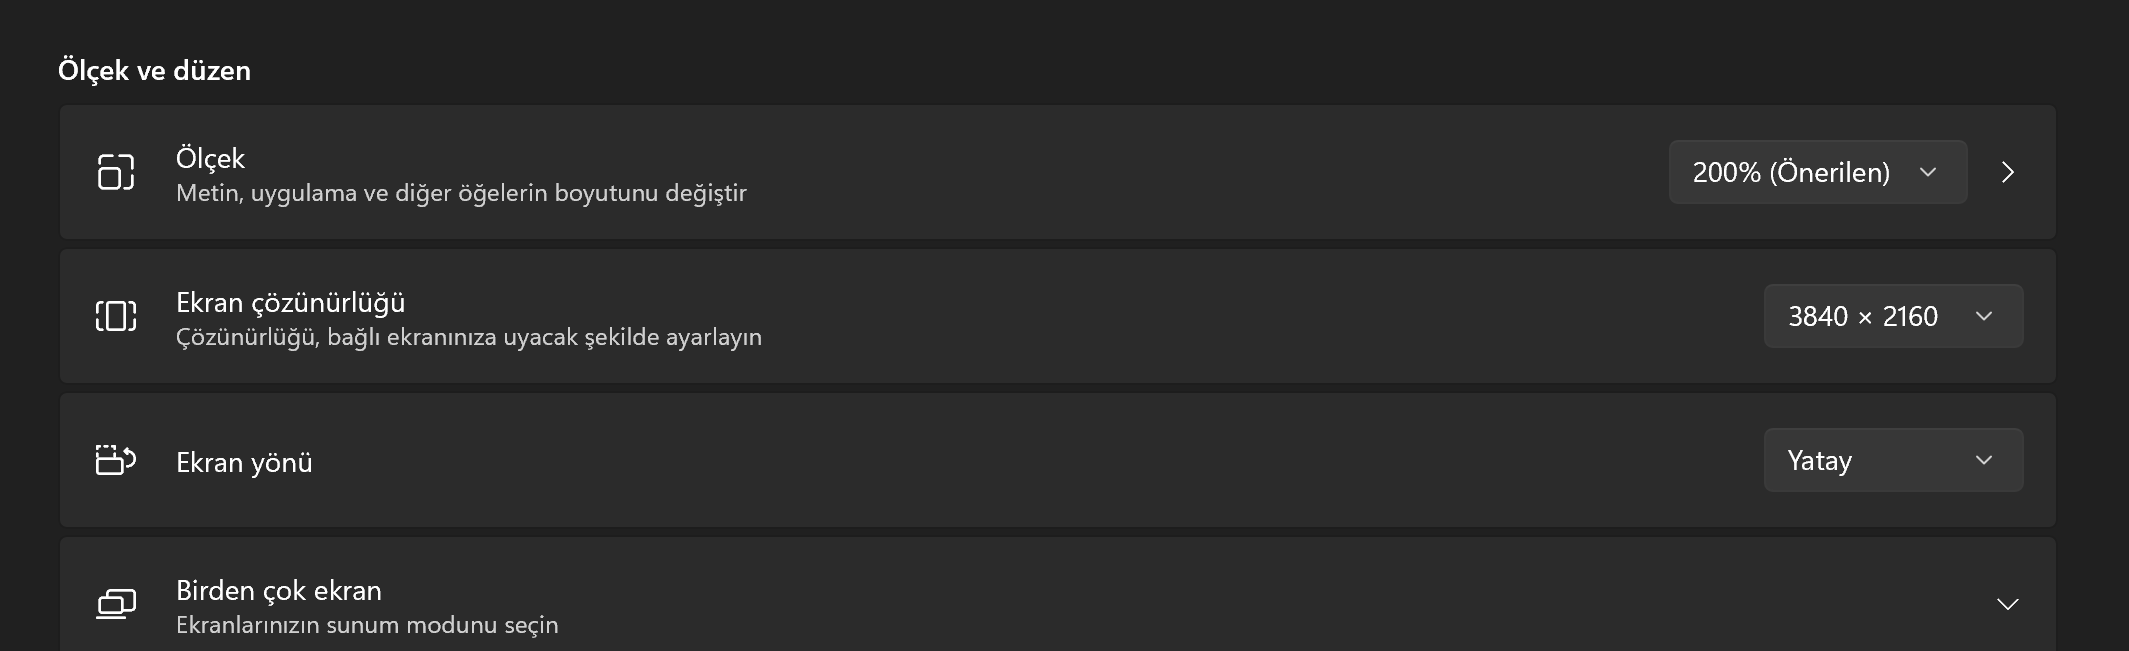The width and height of the screenshot is (2129, 651).
Task: Open advanced scale settings via right chevron
Action: [2008, 172]
